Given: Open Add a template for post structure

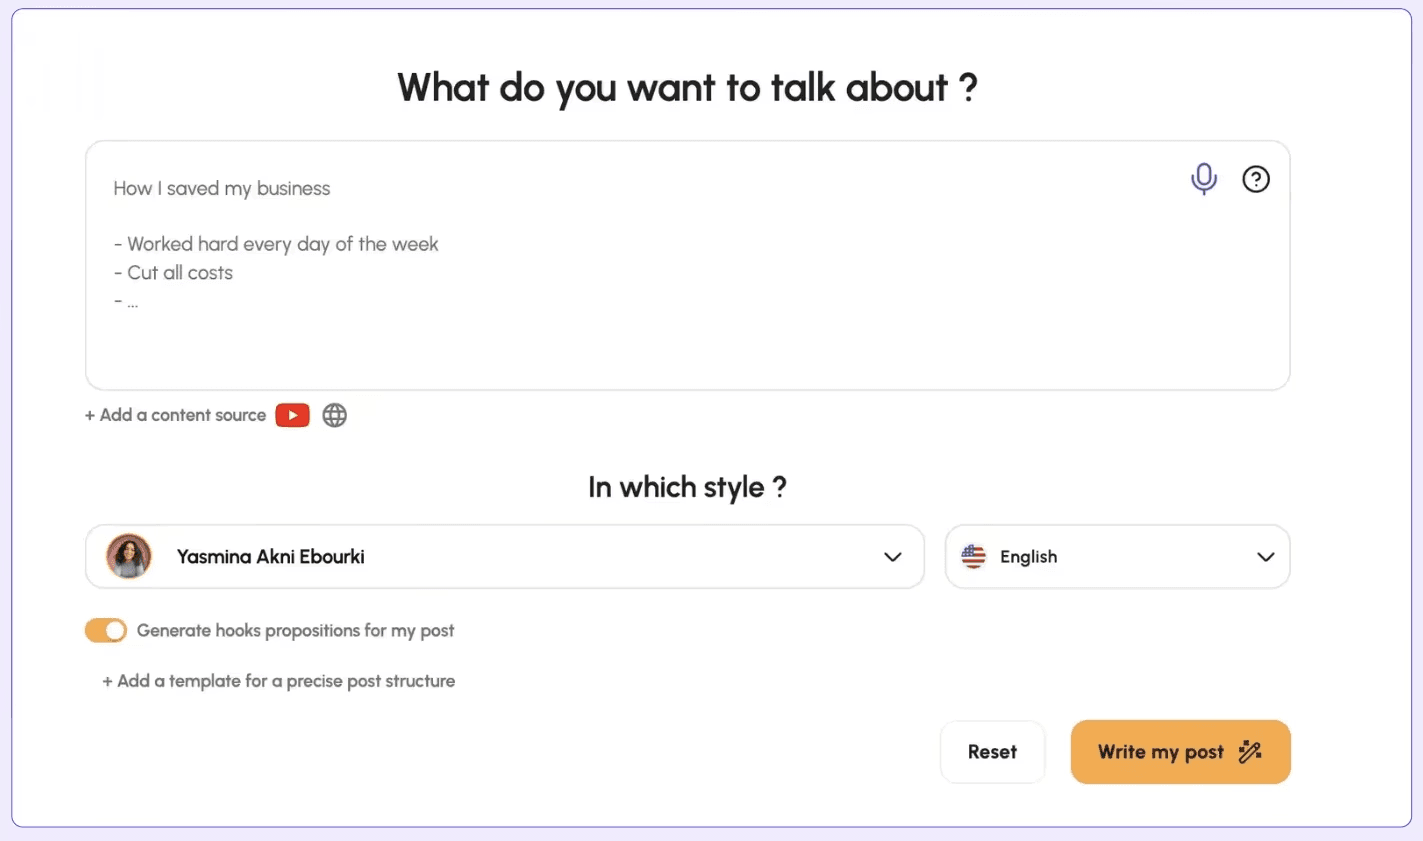Looking at the screenshot, I should pyautogui.click(x=279, y=680).
